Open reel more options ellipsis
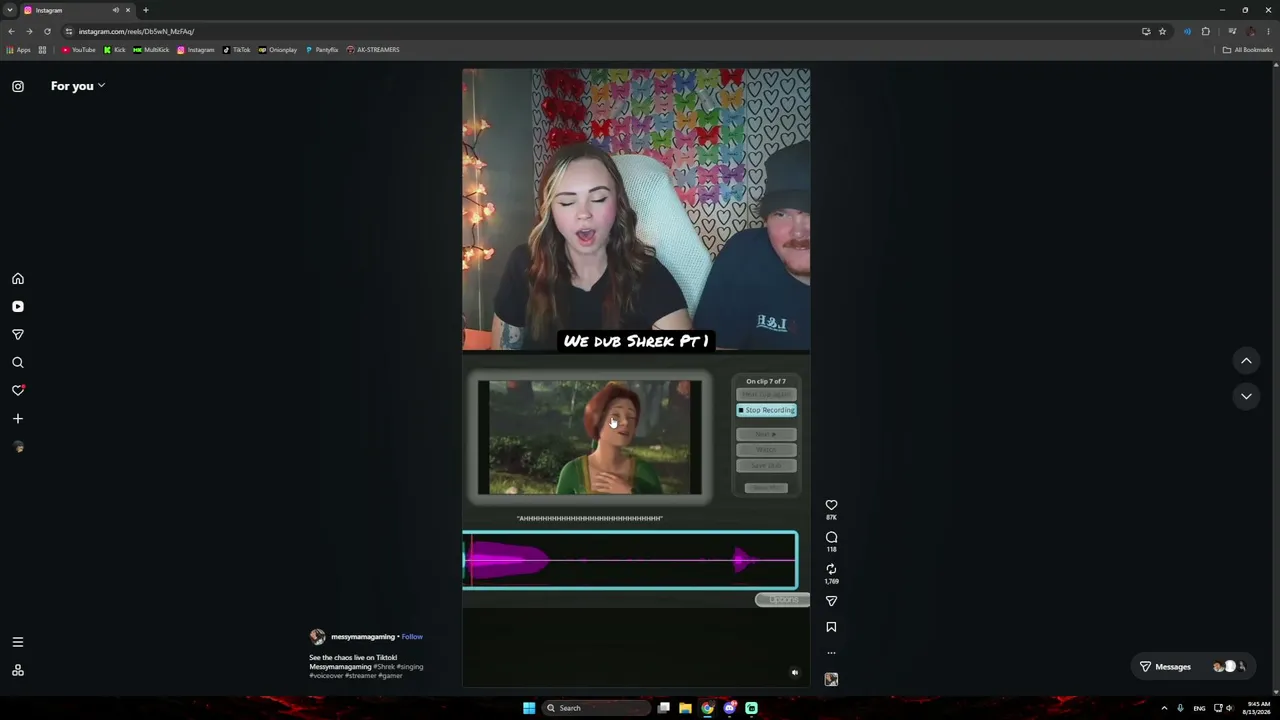 [831, 653]
